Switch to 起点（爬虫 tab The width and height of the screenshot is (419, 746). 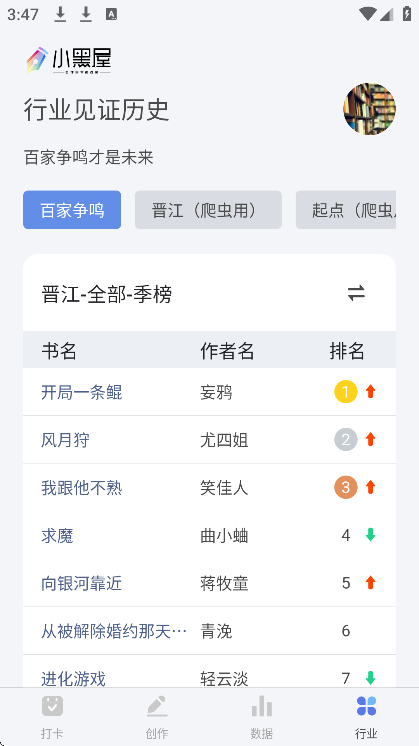tap(346, 210)
